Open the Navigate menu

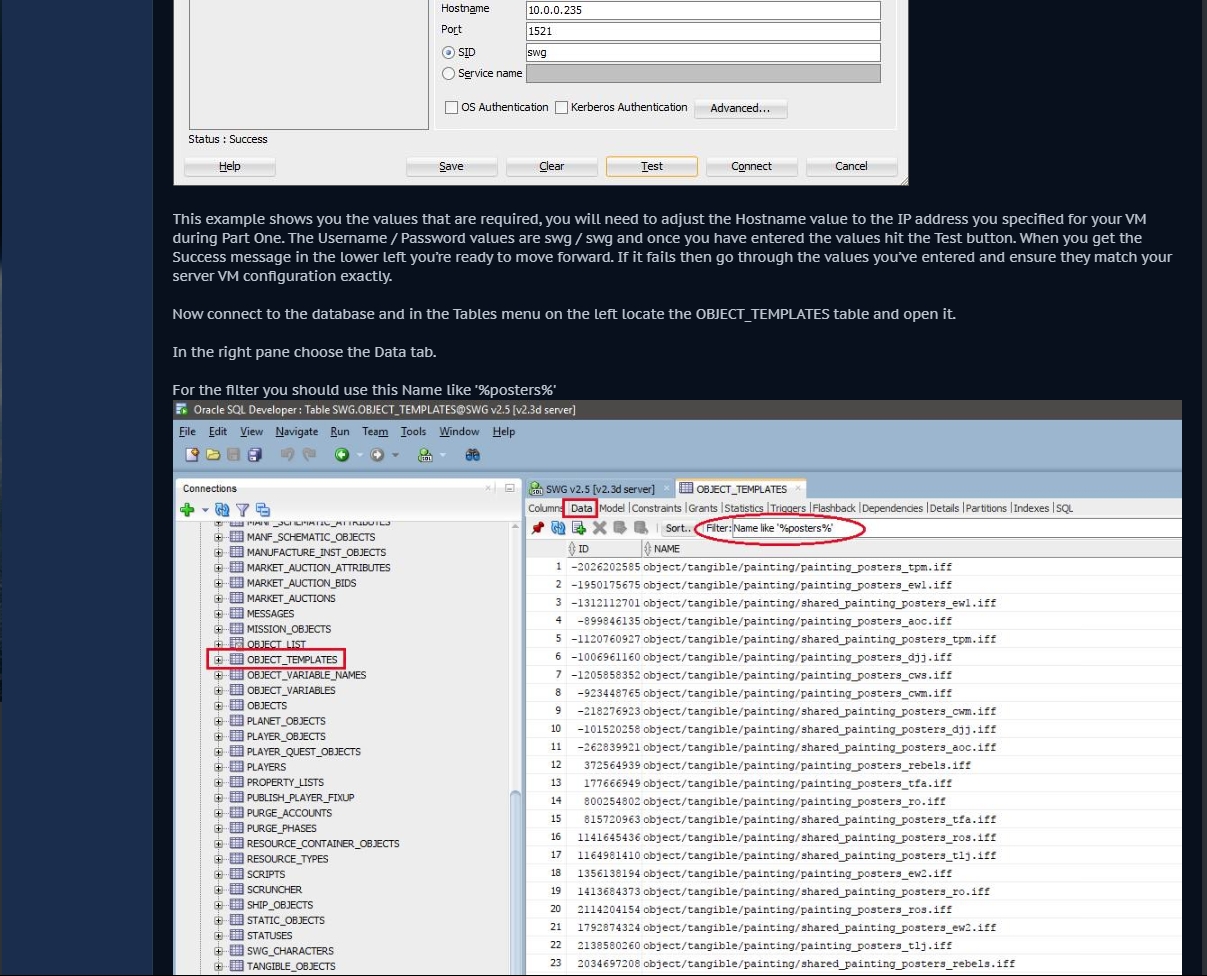[297, 432]
